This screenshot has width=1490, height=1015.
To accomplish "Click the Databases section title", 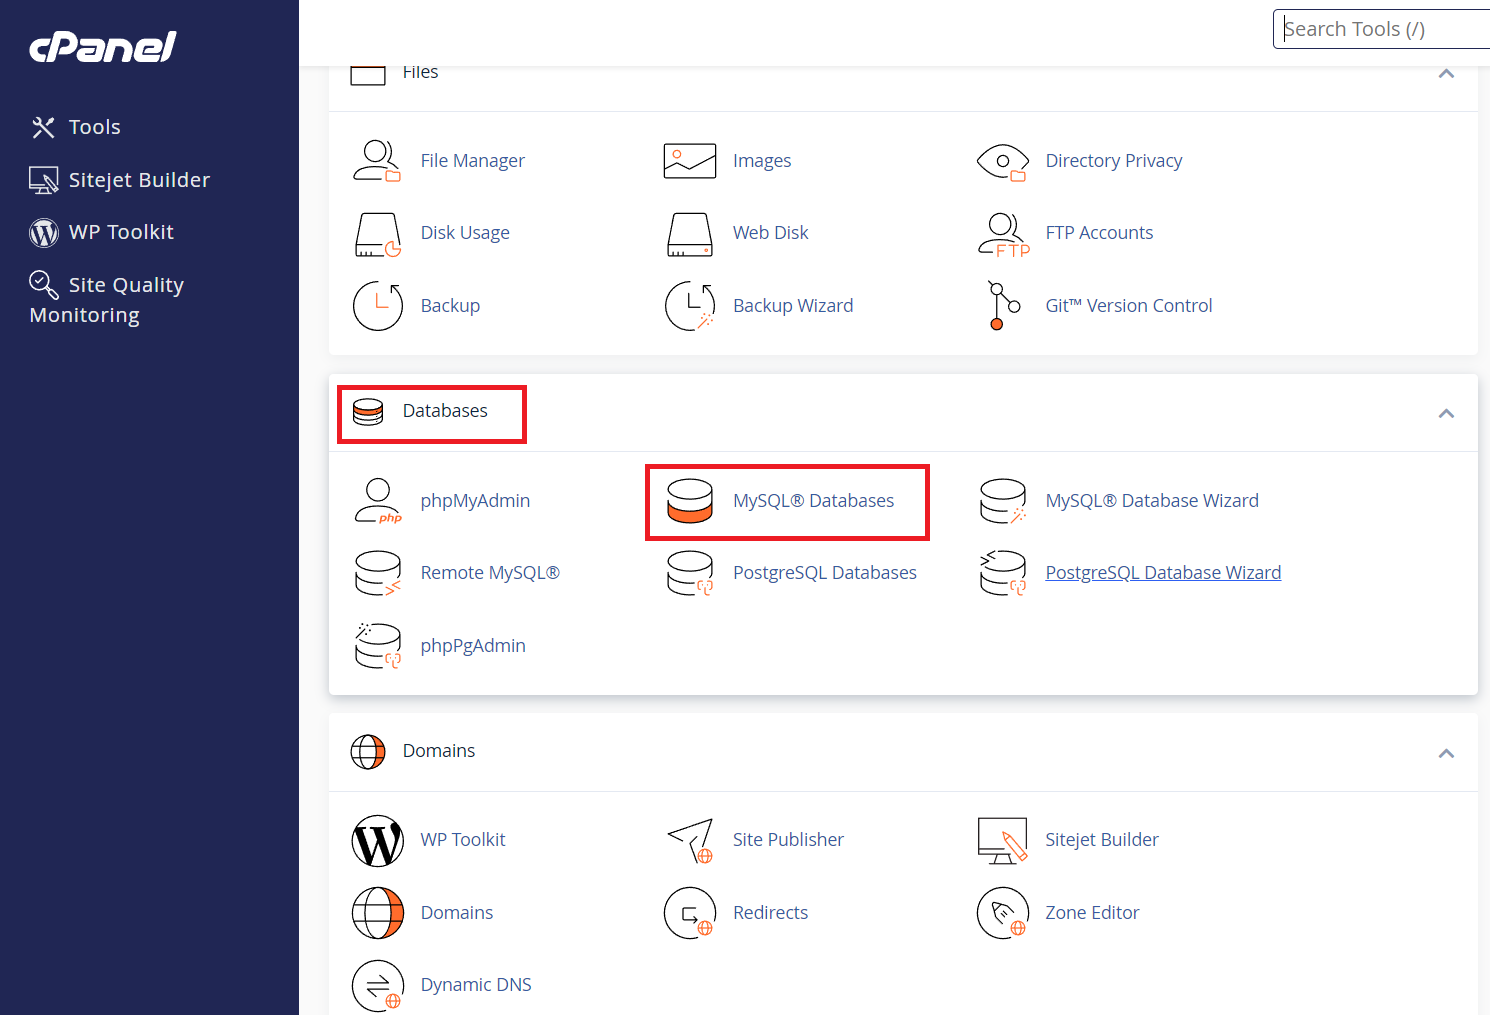I will (445, 411).
